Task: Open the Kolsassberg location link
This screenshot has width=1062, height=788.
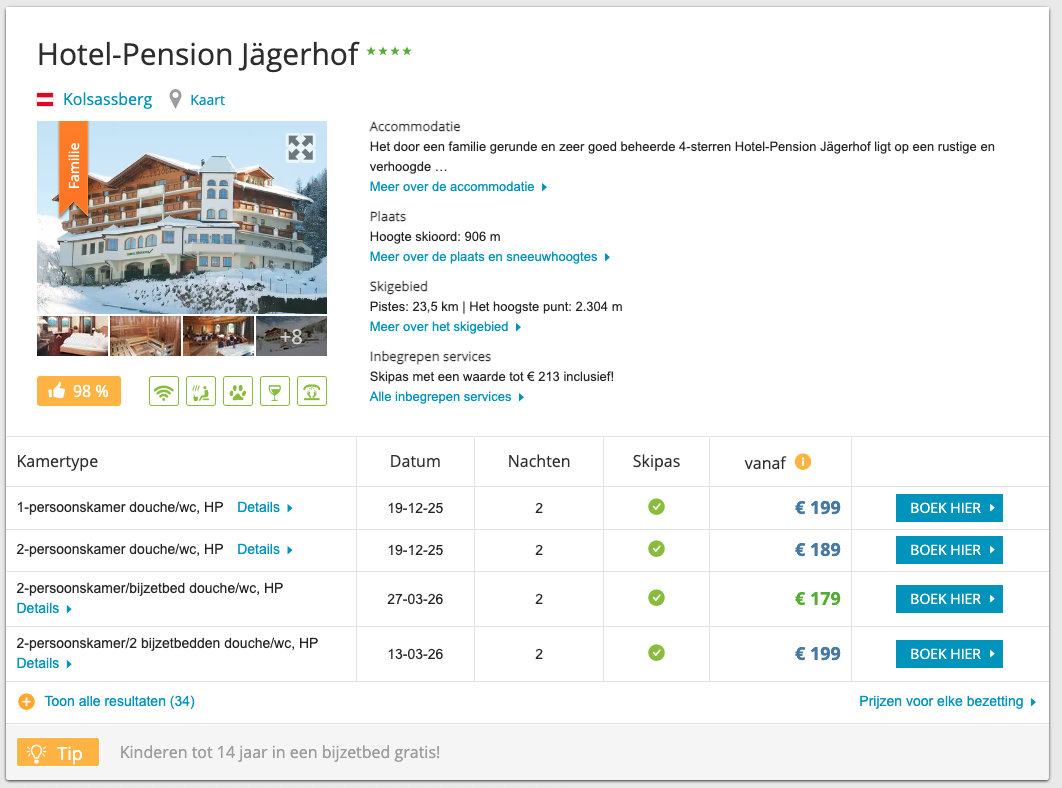Action: [x=107, y=100]
